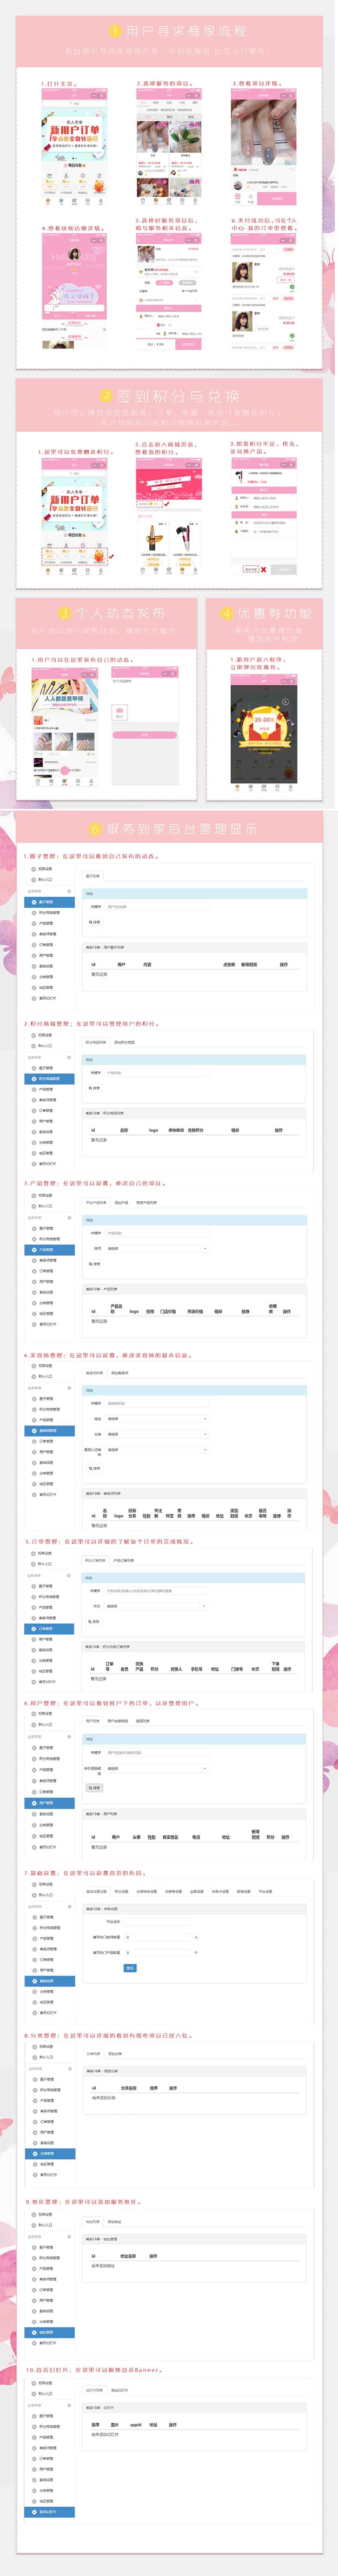
Task: Select highlighted 地区管理 sidebar item
Action: (x=49, y=2332)
